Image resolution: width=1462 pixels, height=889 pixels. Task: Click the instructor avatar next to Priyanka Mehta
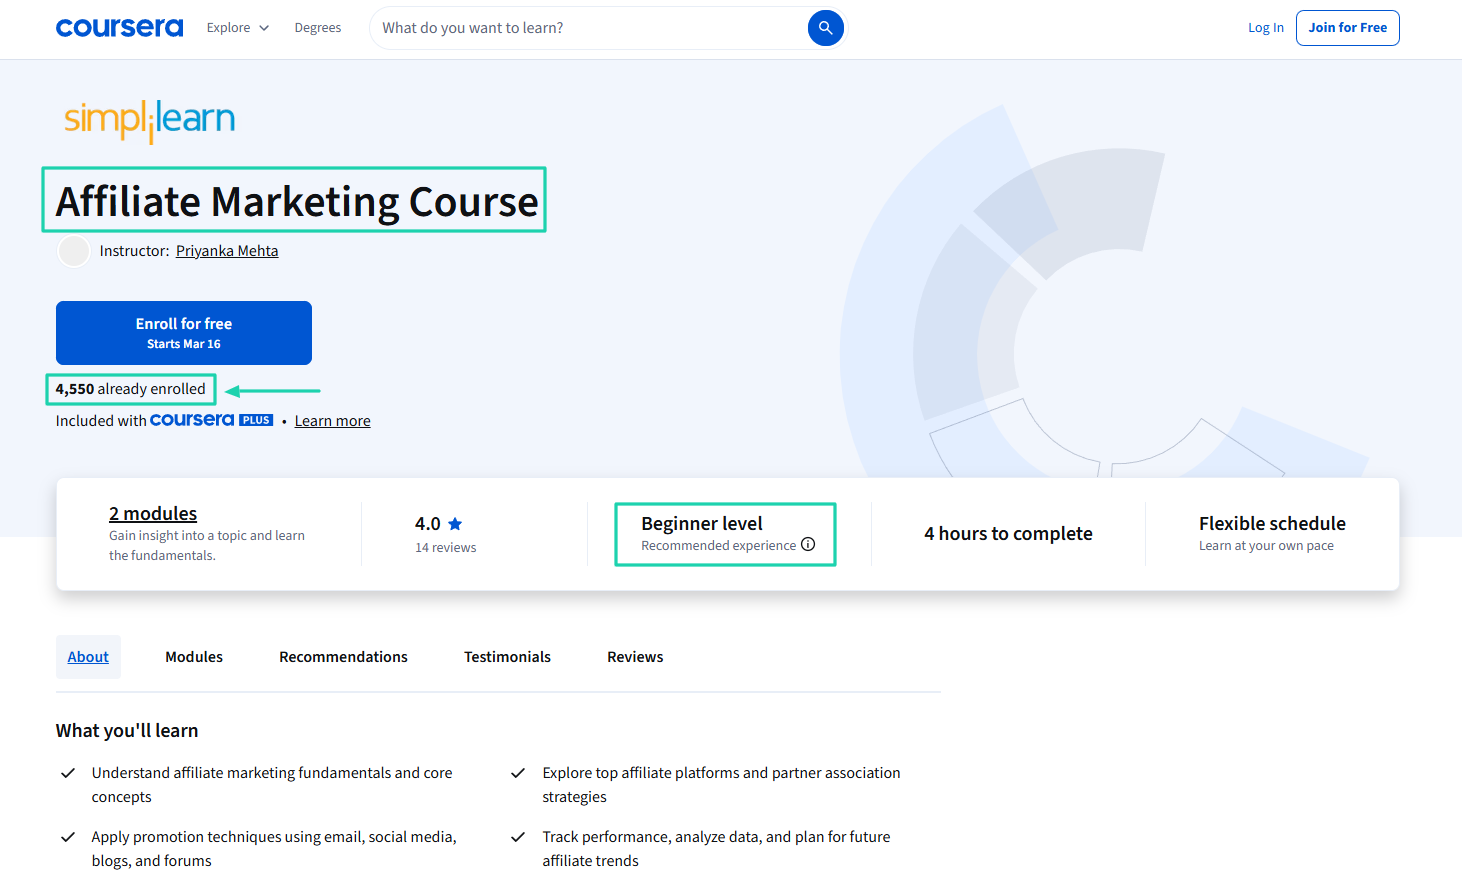pyautogui.click(x=73, y=251)
